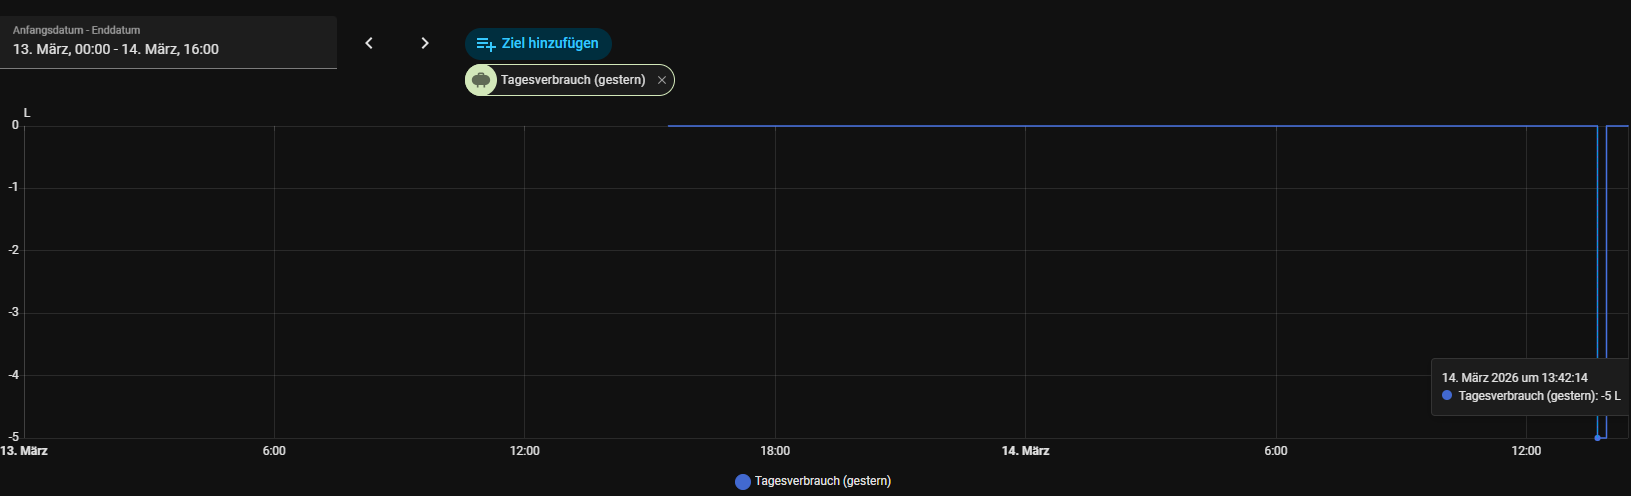Click the -3 value on the y-axis

14,312
